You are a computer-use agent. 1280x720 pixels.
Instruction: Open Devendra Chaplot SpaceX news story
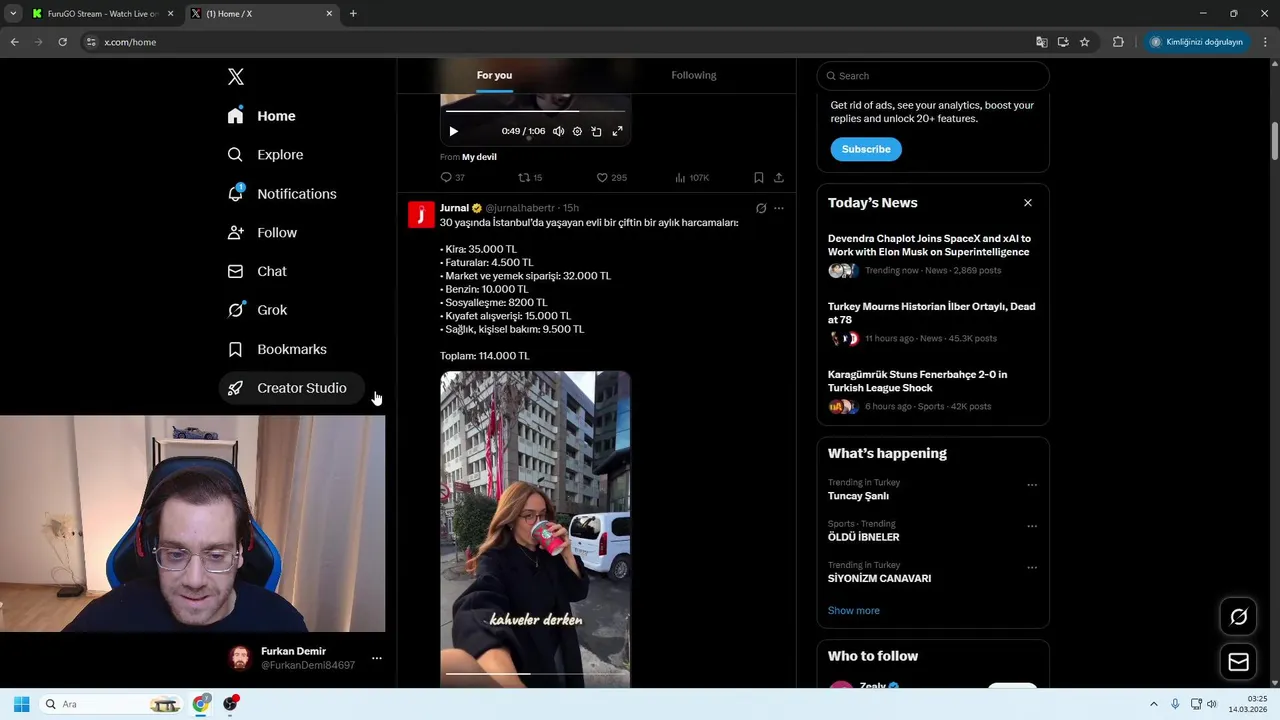pos(929,245)
